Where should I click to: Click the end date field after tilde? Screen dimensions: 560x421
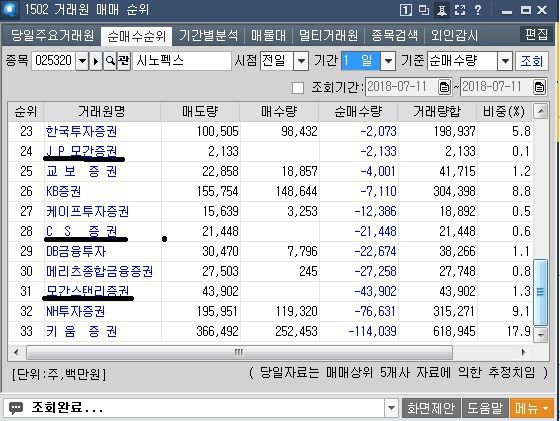click(x=496, y=87)
